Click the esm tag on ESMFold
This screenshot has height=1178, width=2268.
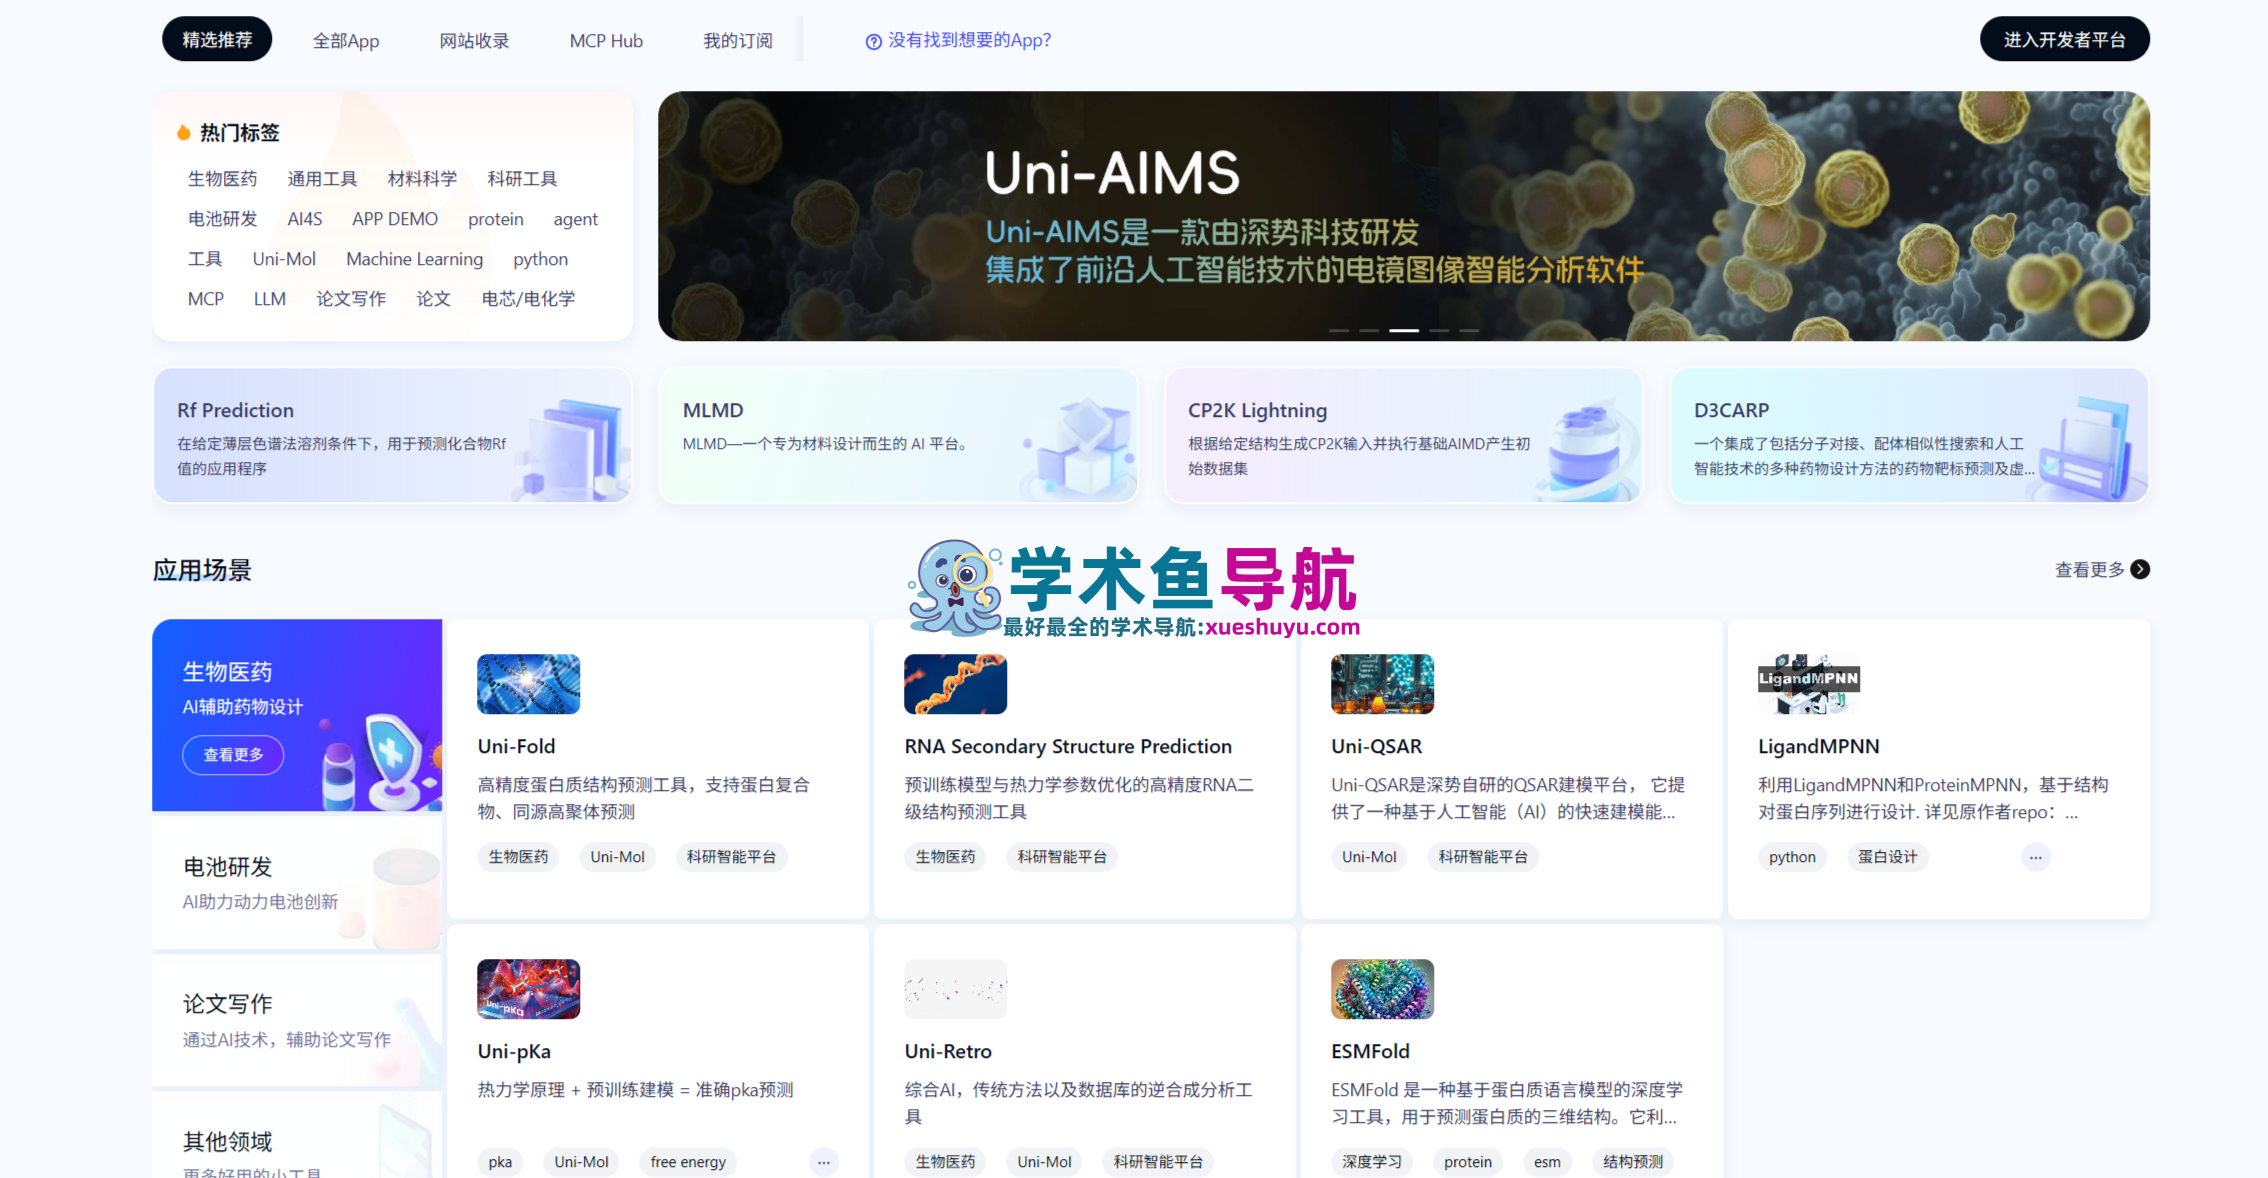(1547, 1162)
